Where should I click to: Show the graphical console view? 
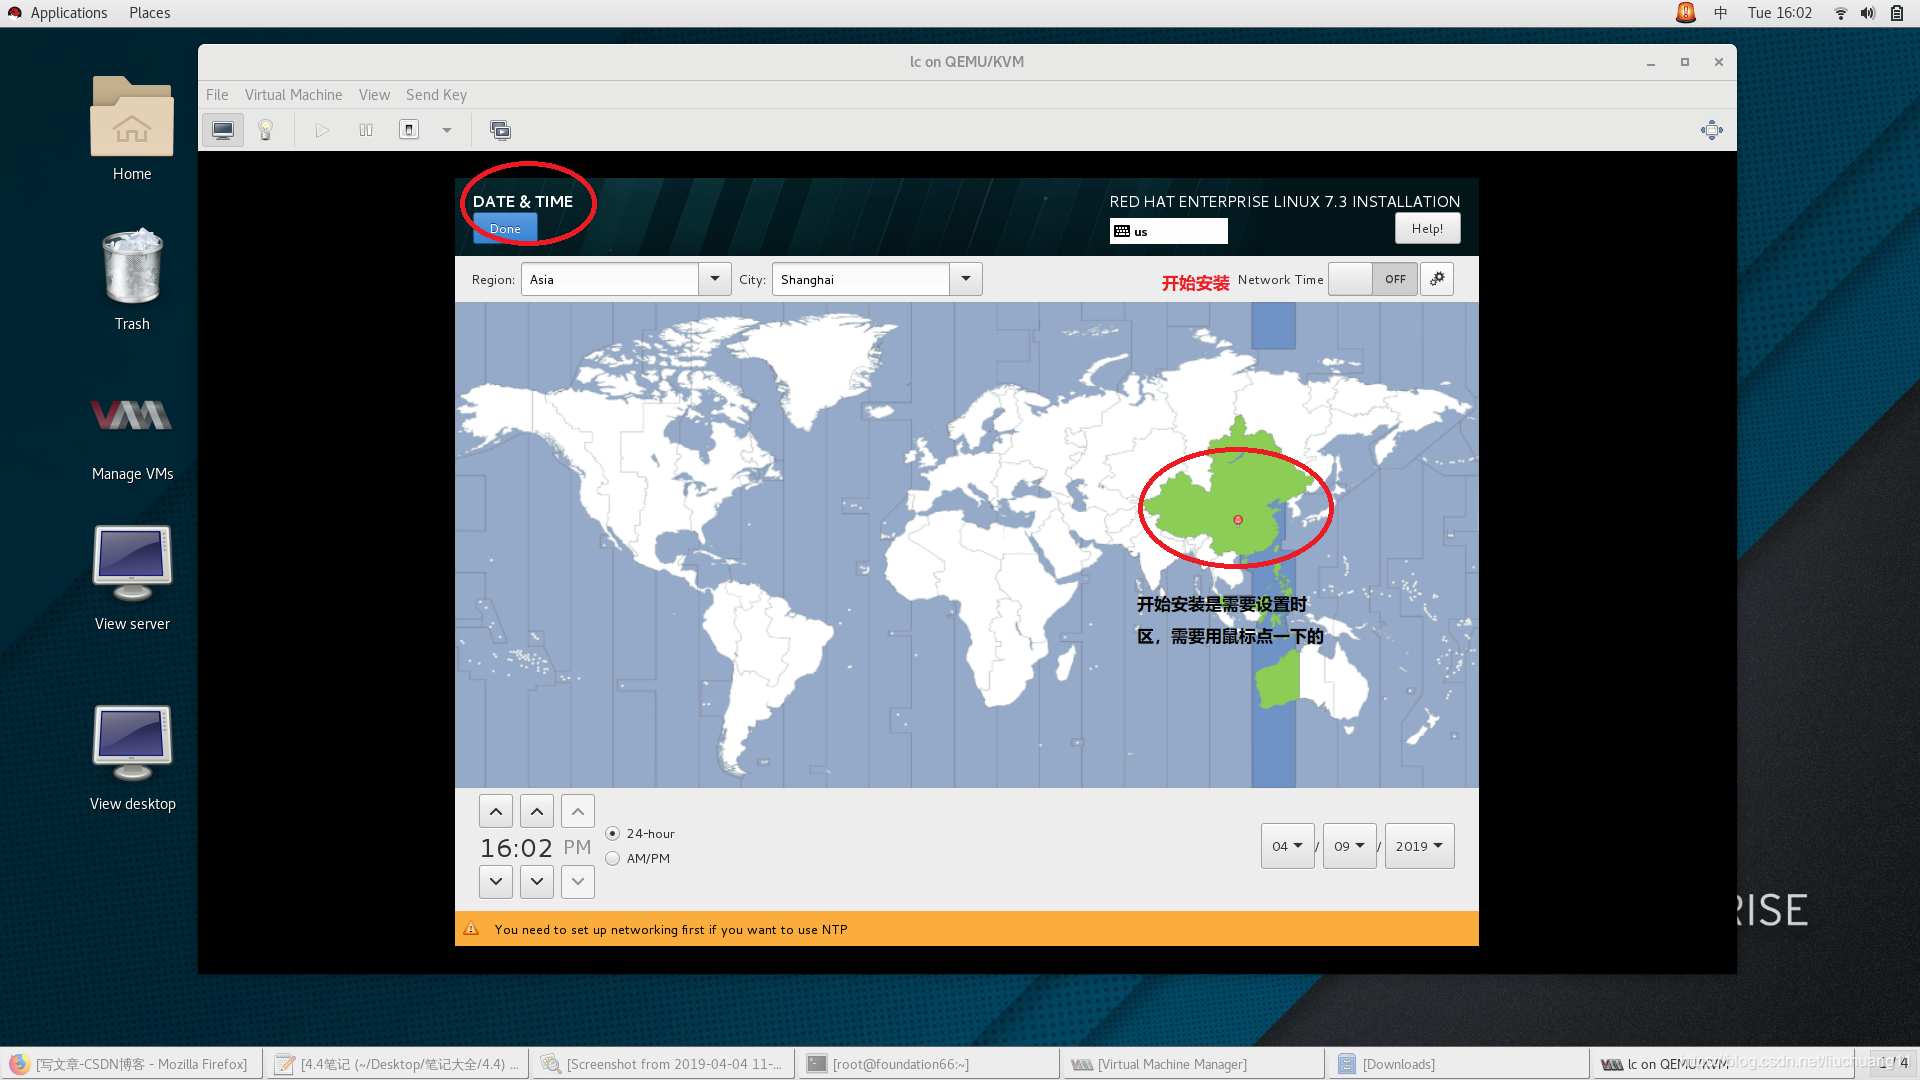pos(223,130)
